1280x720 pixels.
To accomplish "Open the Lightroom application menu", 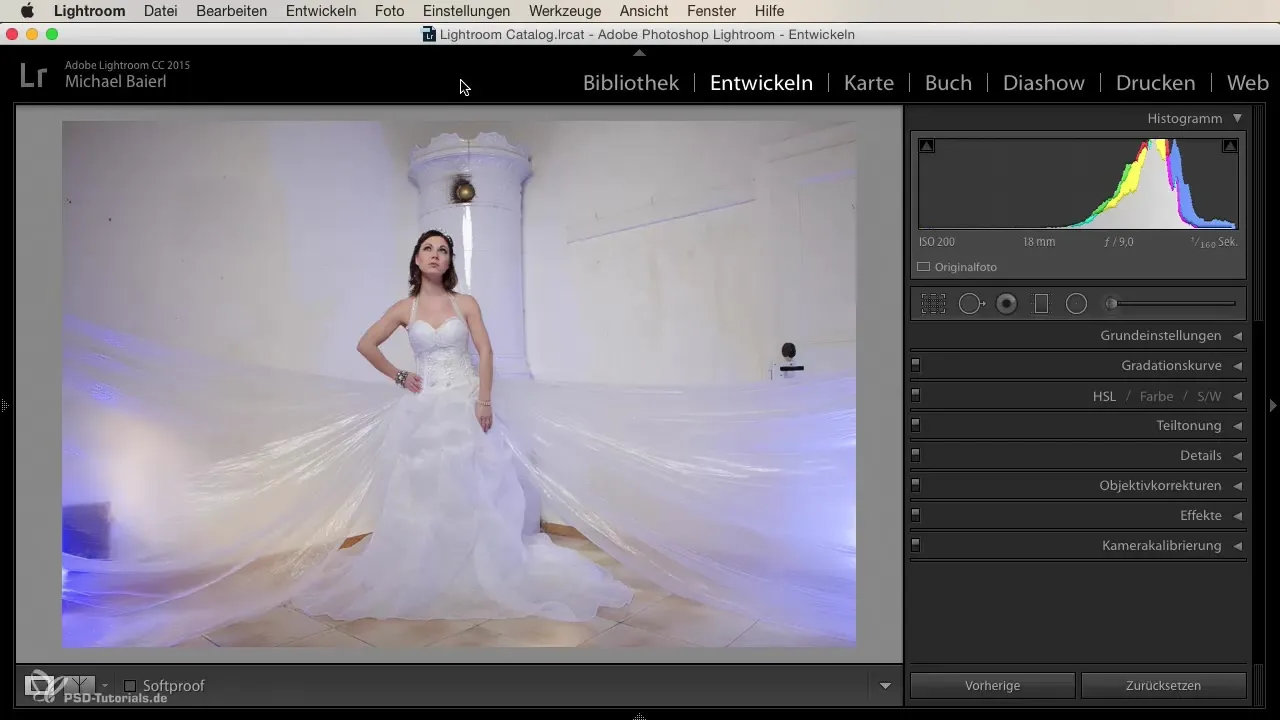I will tap(90, 11).
